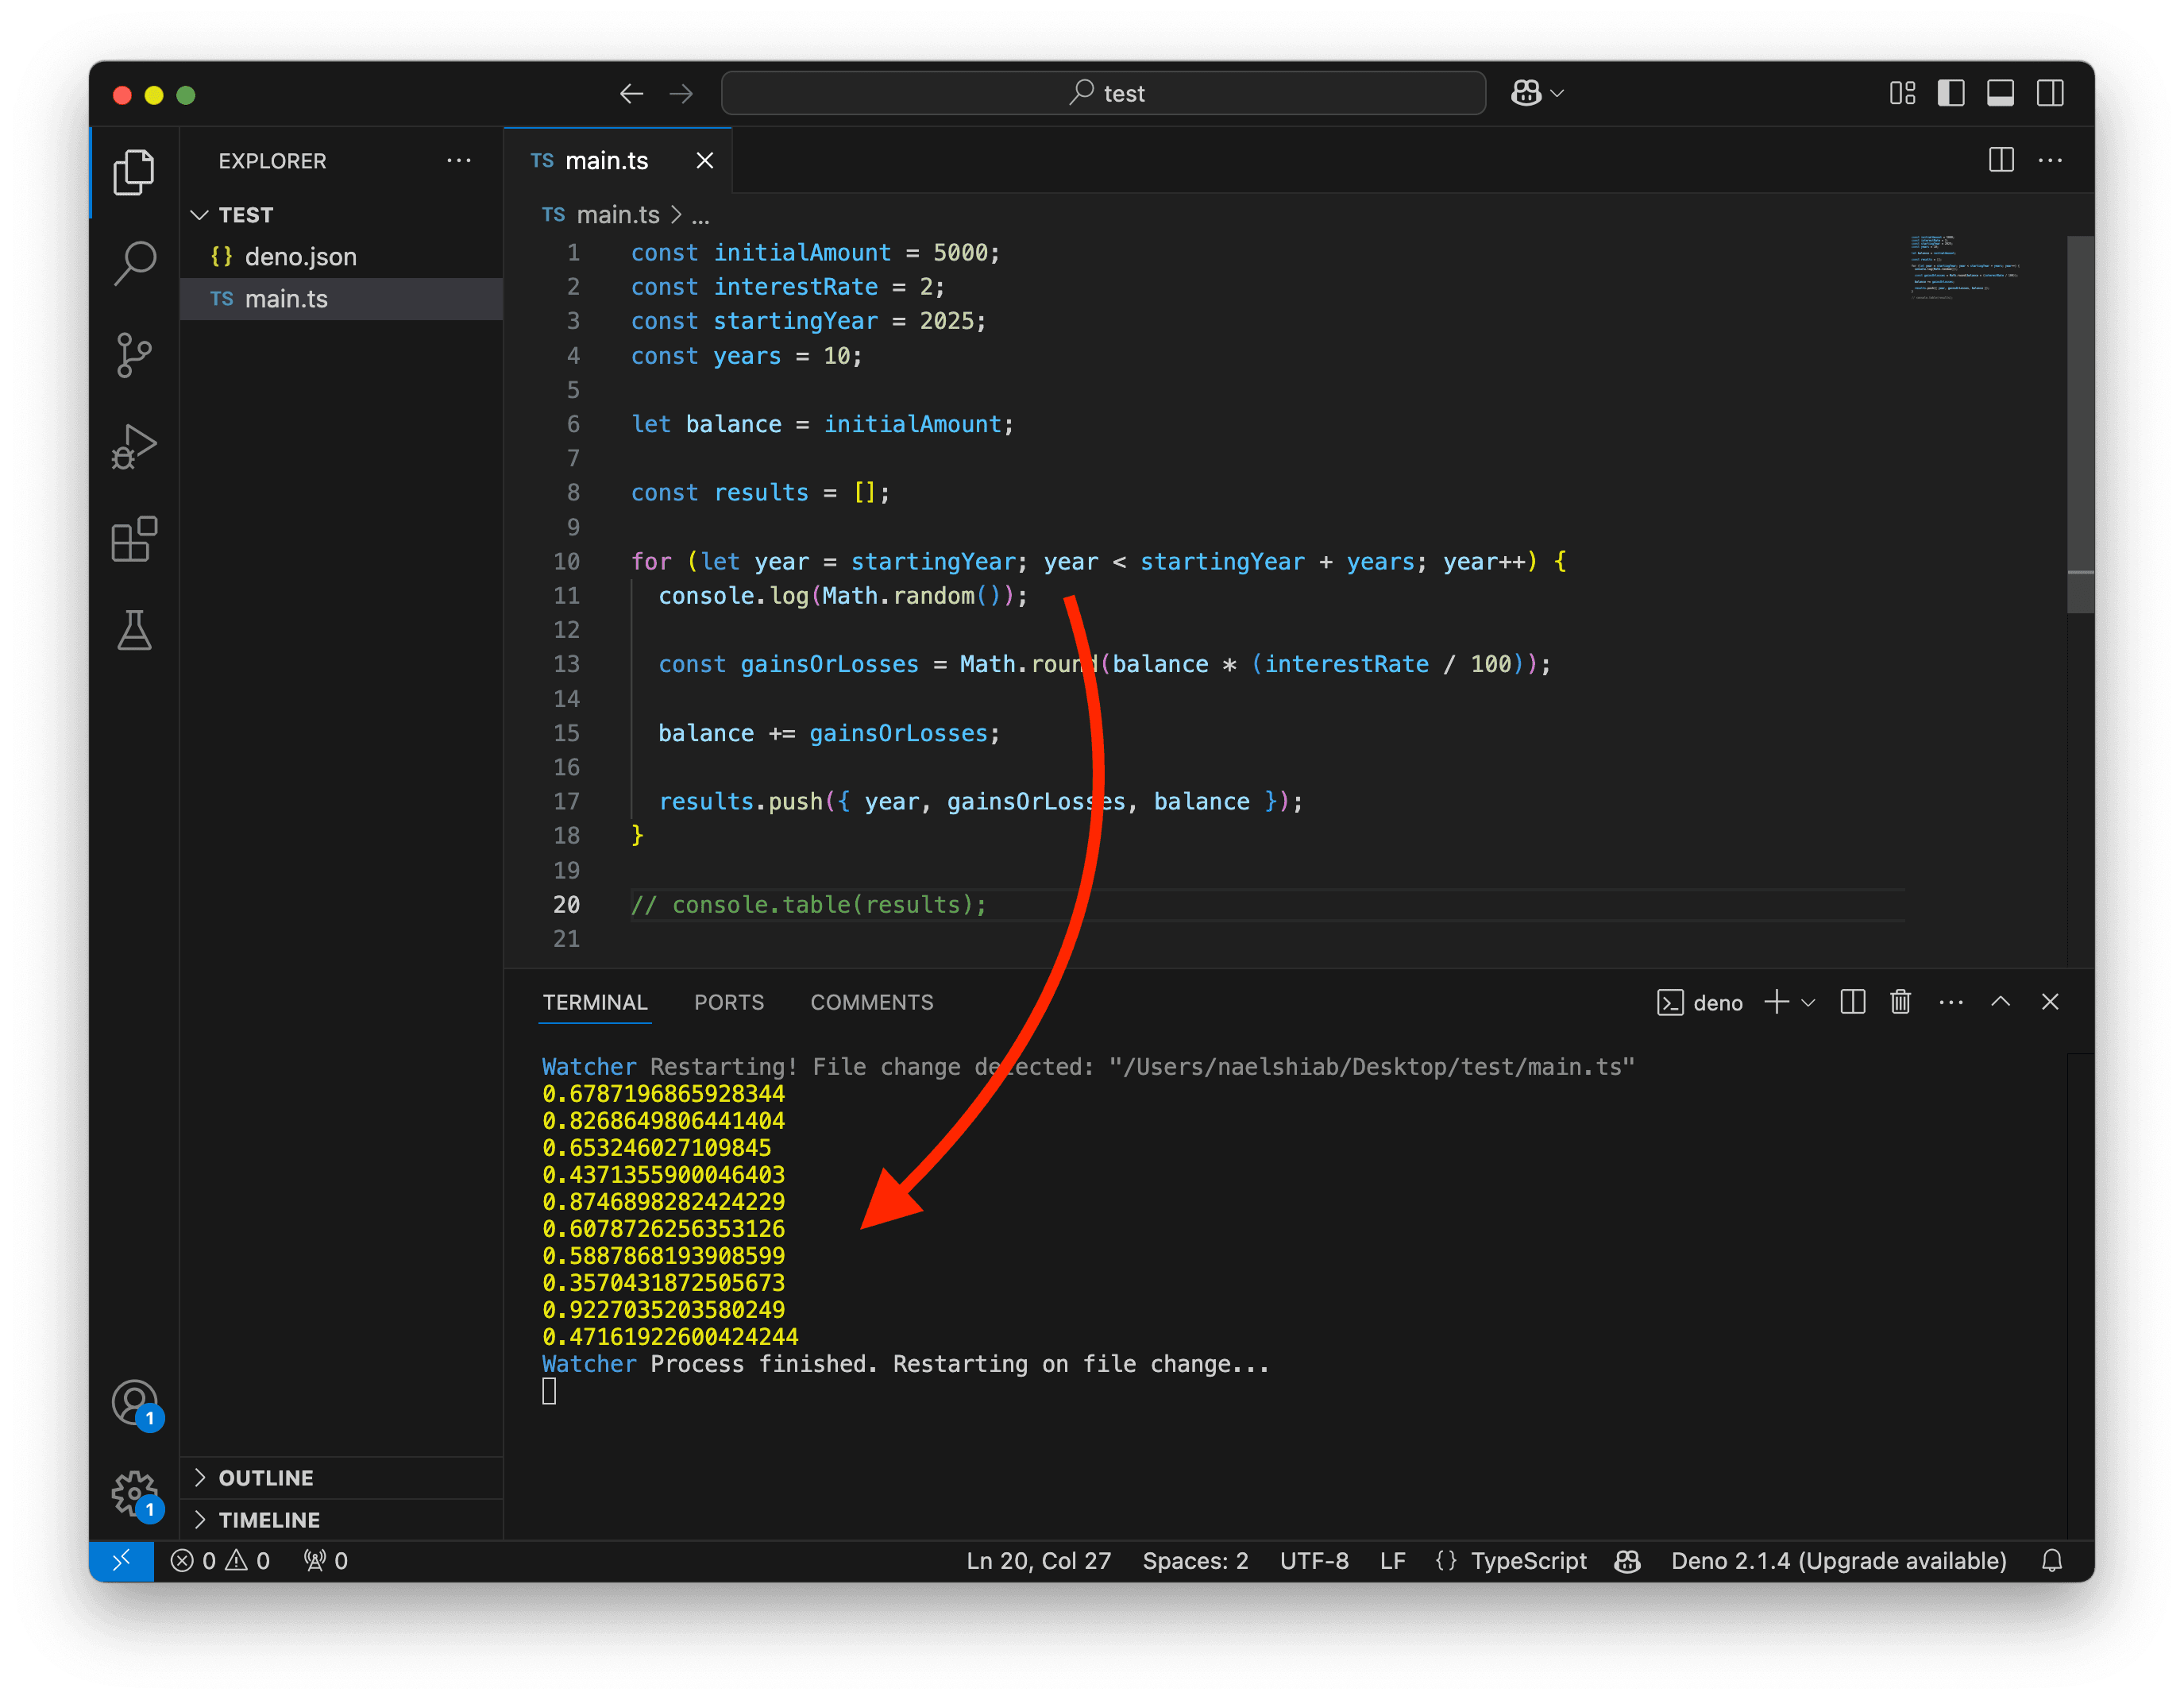The image size is (2184, 1700).
Task: Open the Accounts menu icon
Action: 134,1404
